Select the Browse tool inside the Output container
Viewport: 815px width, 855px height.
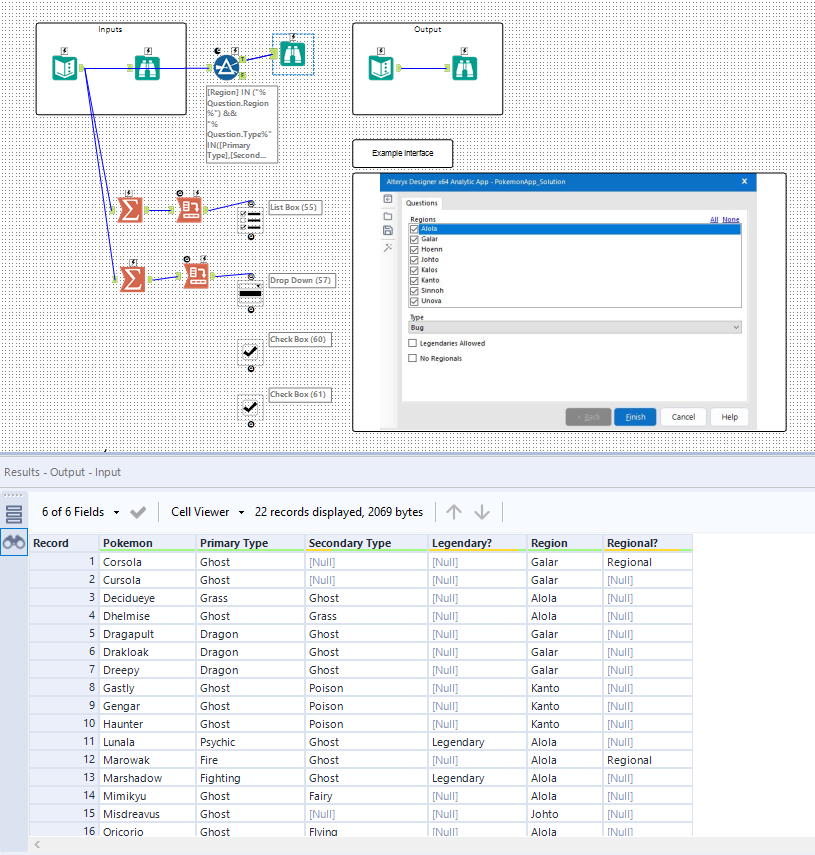[463, 68]
